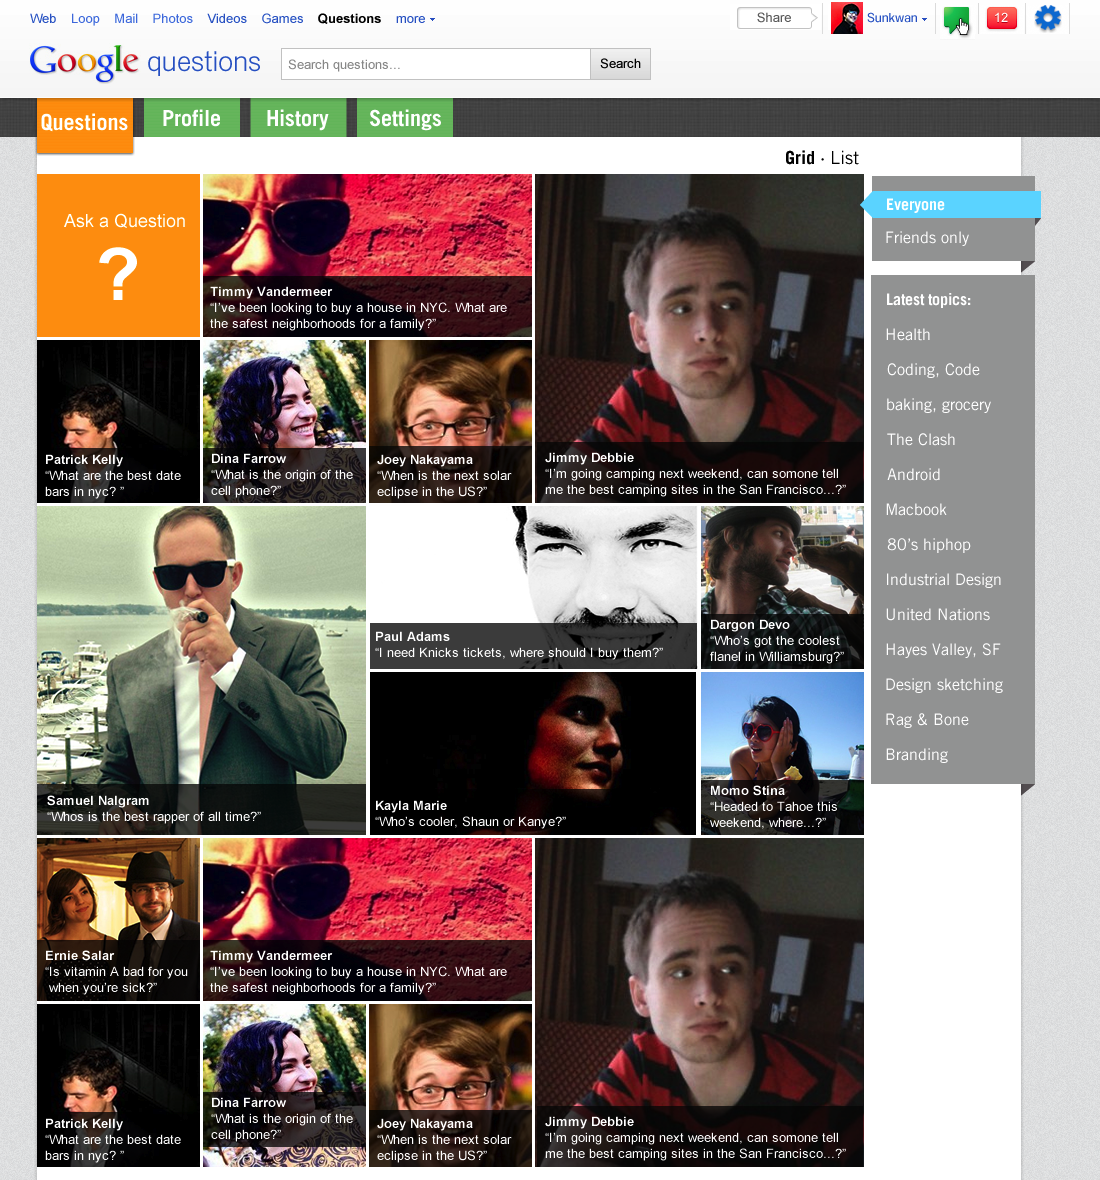Viewport: 1100px width, 1180px height.
Task: Open the Profile tab
Action: click(191, 118)
